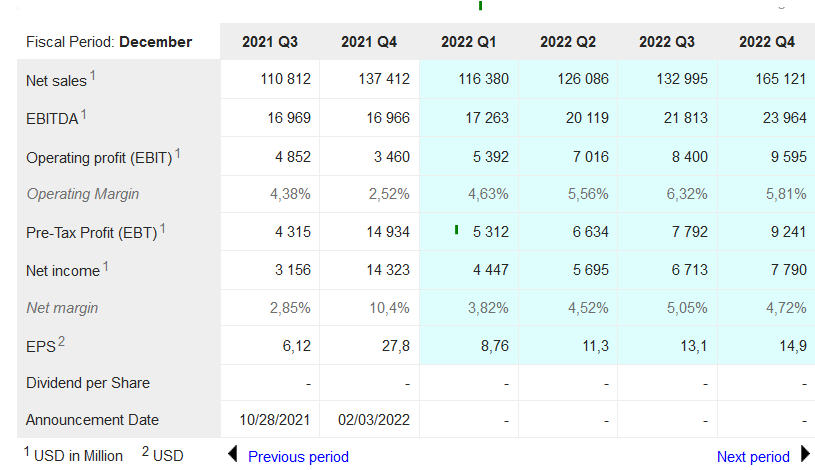Viewport: 815px width, 470px height.
Task: Click the EBITDA row label
Action: [52, 118]
